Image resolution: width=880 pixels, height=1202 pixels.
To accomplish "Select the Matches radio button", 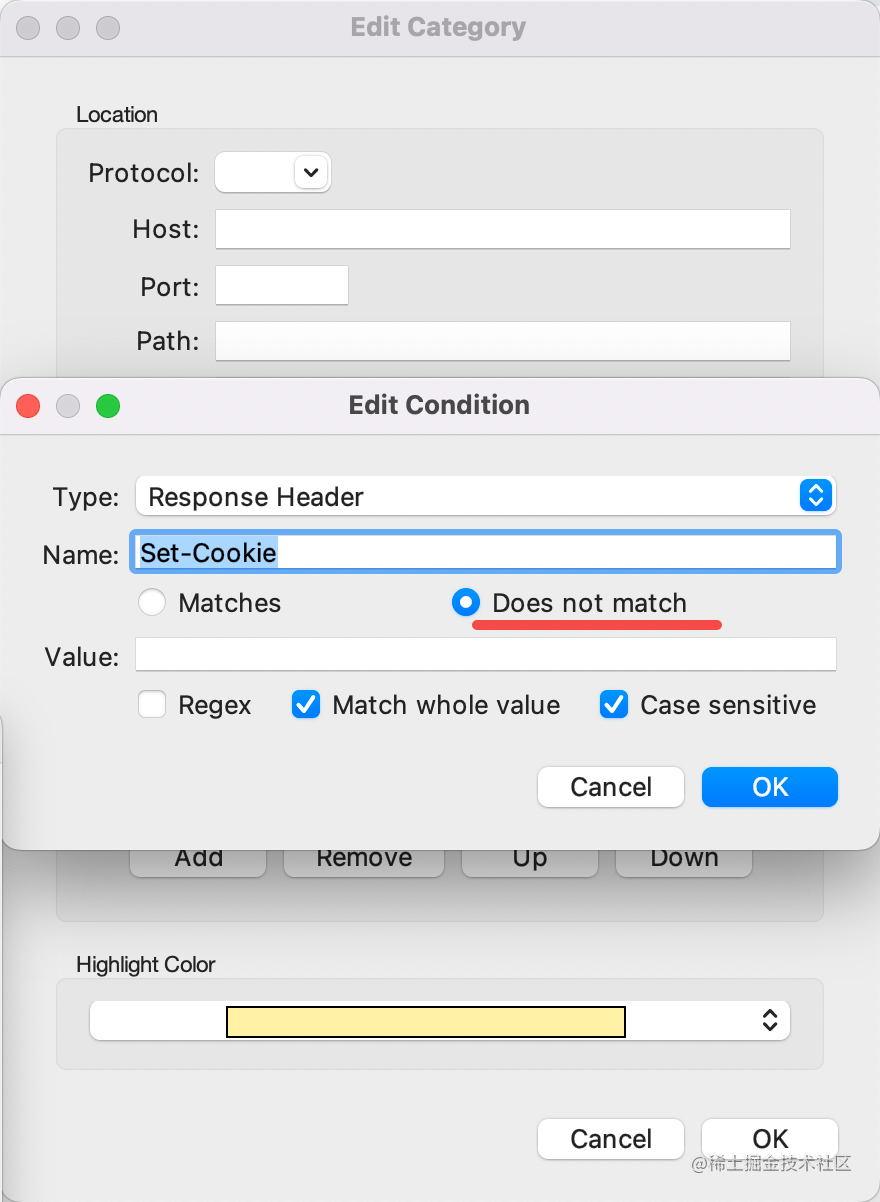I will tap(152, 603).
